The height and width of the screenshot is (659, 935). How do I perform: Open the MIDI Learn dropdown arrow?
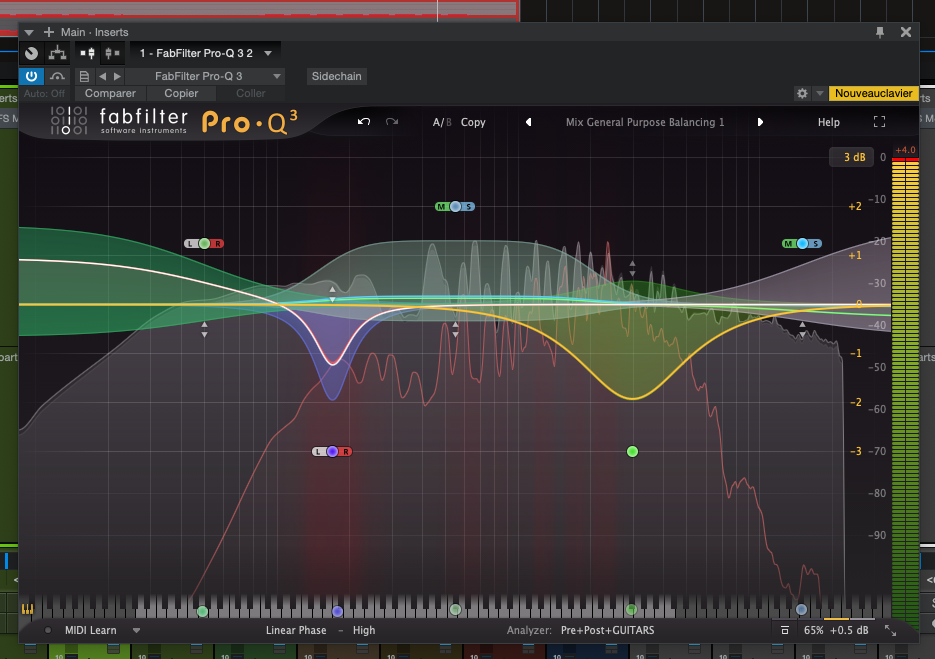click(137, 630)
